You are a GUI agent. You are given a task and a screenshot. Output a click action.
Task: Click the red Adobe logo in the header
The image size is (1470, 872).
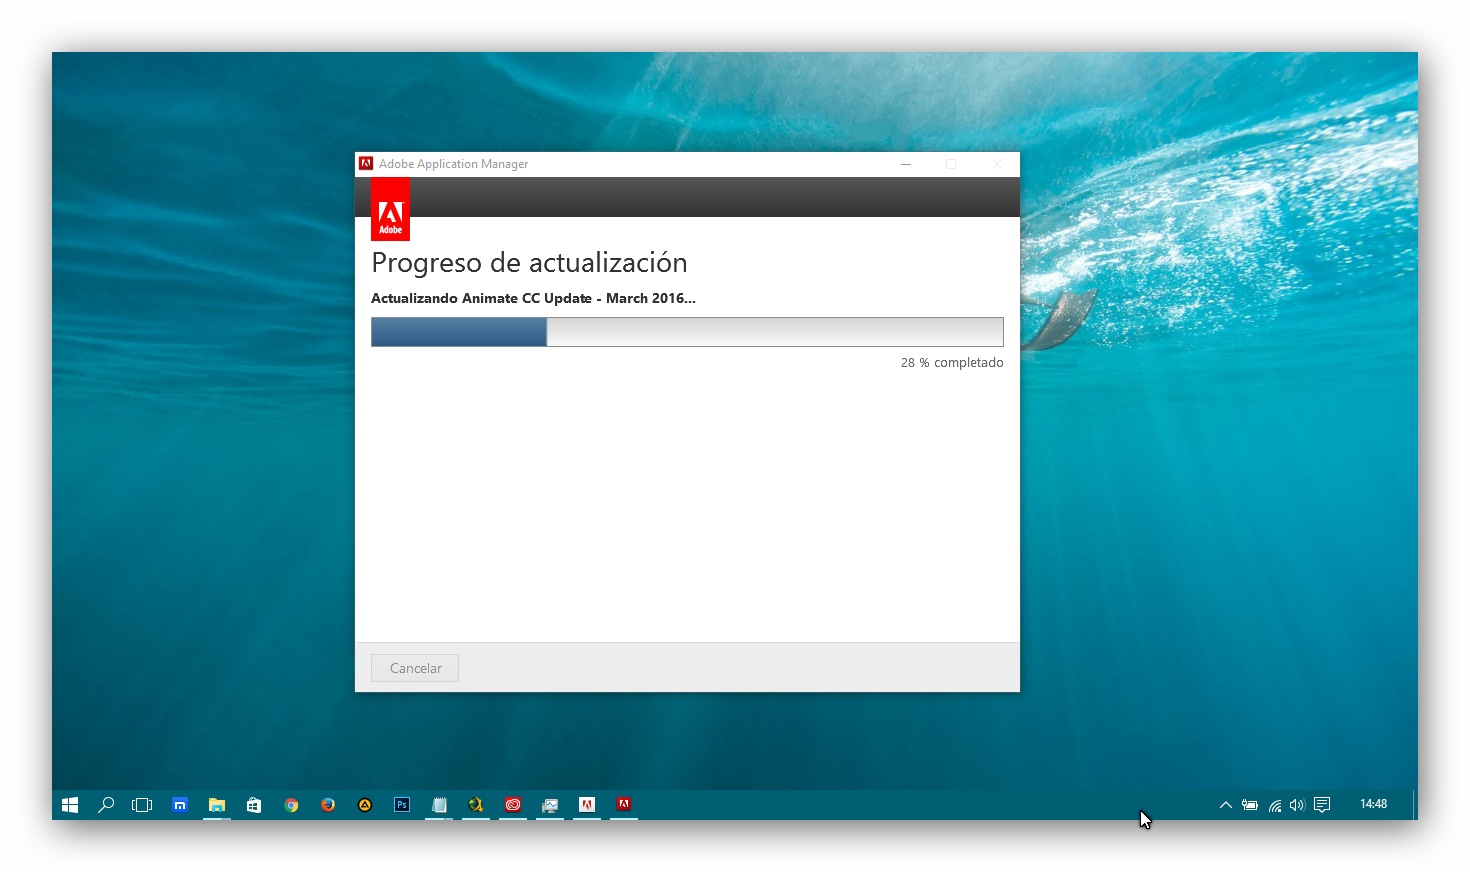(390, 209)
